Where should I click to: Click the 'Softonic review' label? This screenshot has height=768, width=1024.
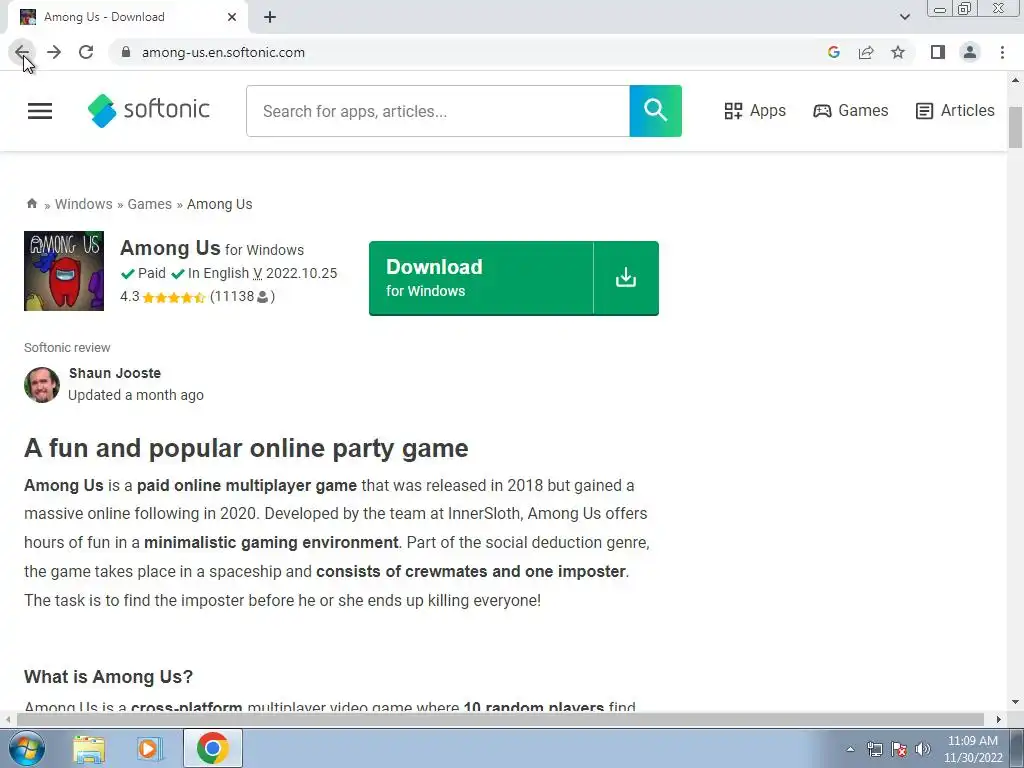[x=67, y=347]
